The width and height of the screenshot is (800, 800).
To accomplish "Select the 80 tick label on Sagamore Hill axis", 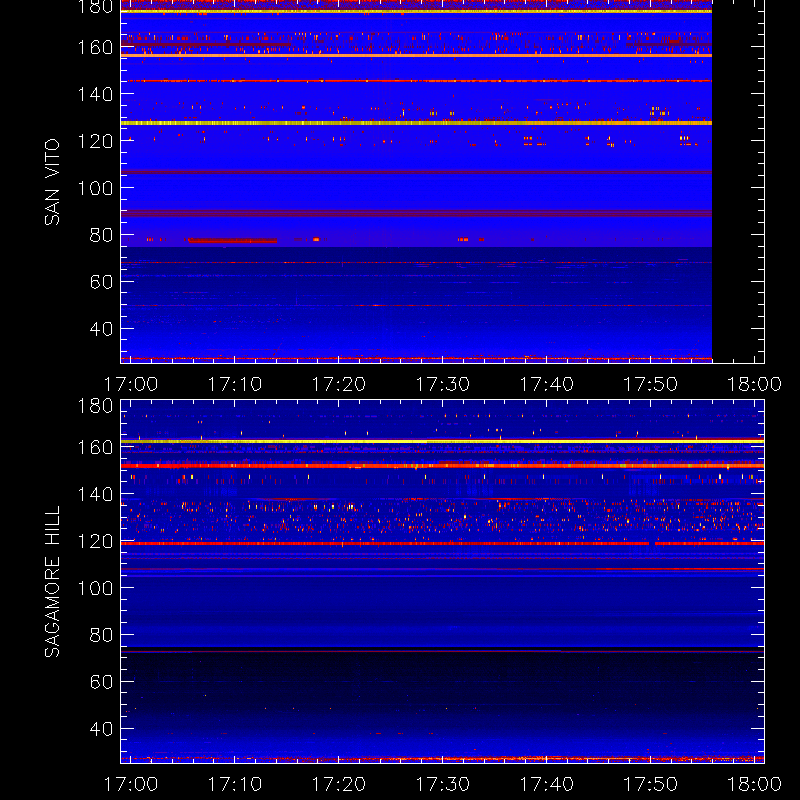I will pos(101,635).
